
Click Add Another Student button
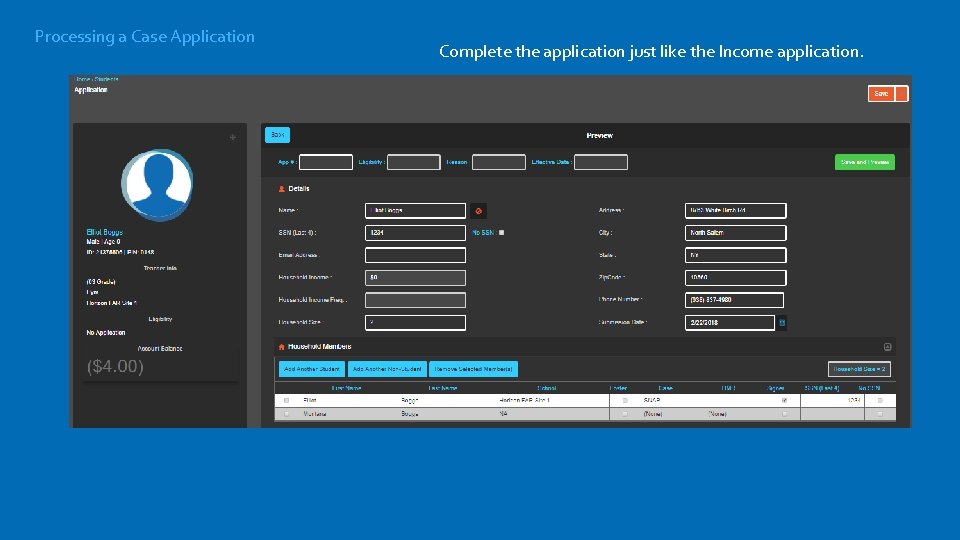click(x=312, y=369)
